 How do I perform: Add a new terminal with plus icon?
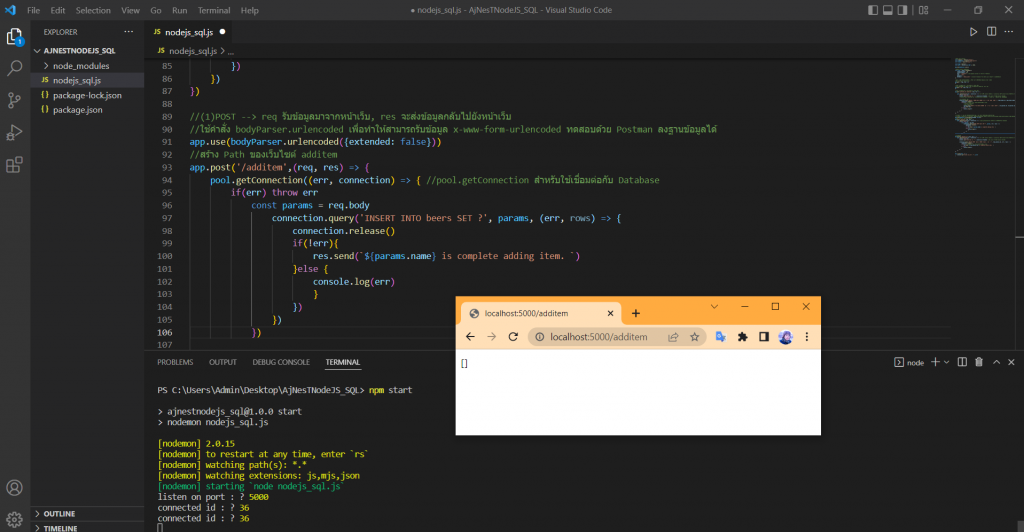935,362
